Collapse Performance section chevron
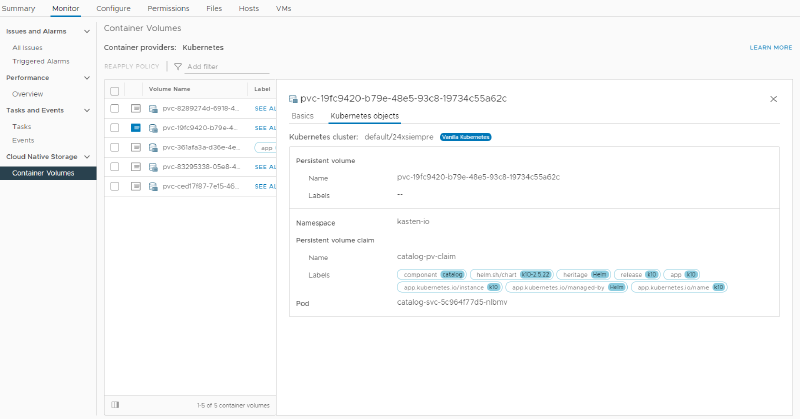This screenshot has height=419, width=800. click(87, 78)
